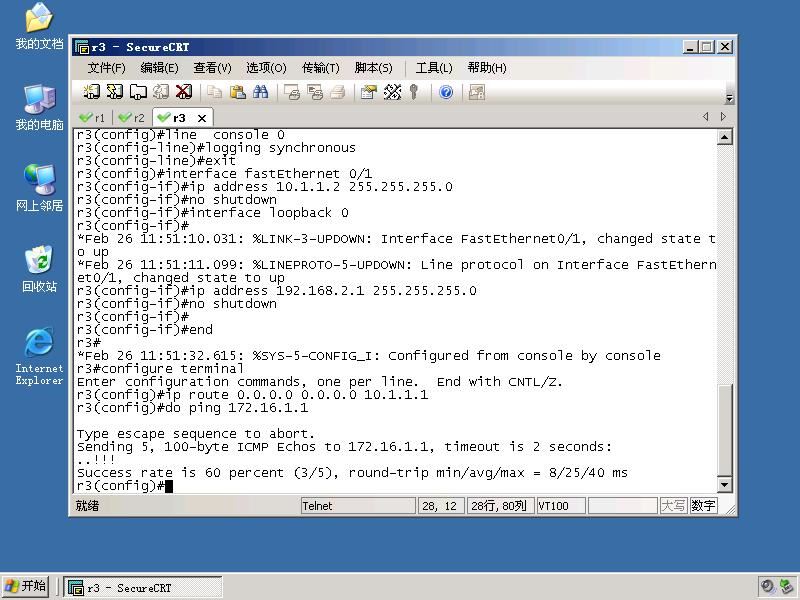800x600 pixels.
Task: Open the Keymap Editor icon
Action: [392, 92]
